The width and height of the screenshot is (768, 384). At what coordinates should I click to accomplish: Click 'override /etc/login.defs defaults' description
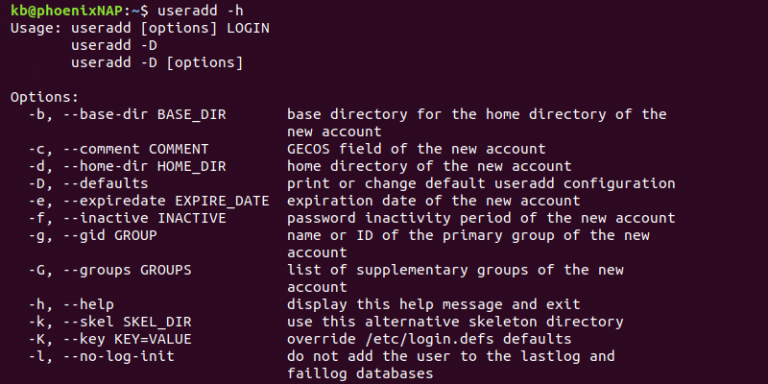[430, 339]
